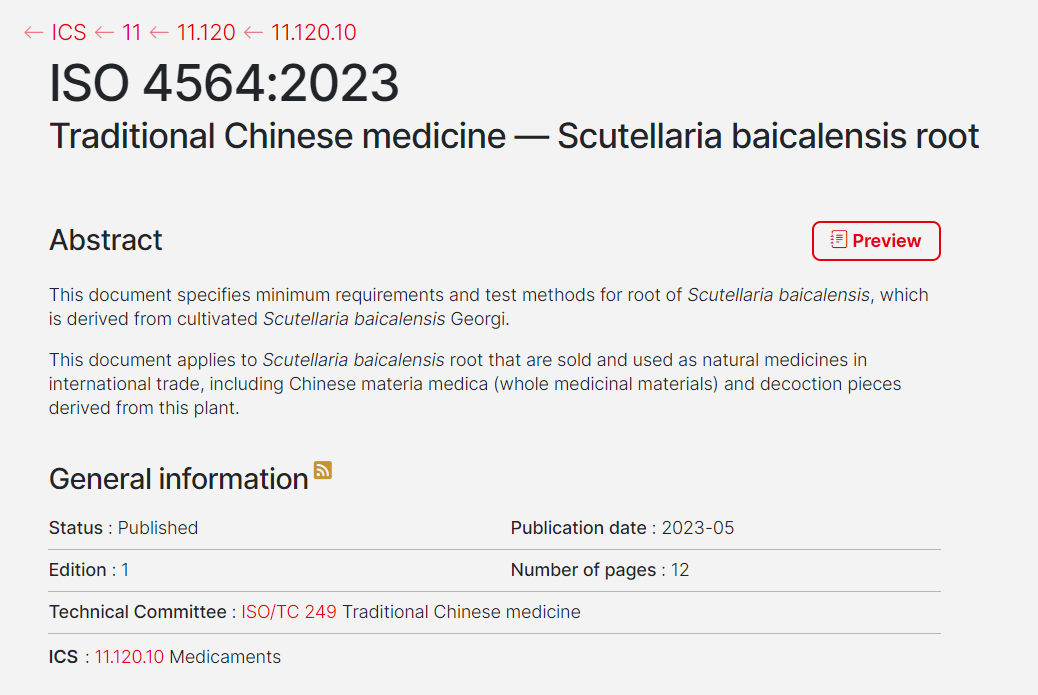The height and width of the screenshot is (695, 1038).
Task: Click the Published status value
Action: pyautogui.click(x=158, y=528)
